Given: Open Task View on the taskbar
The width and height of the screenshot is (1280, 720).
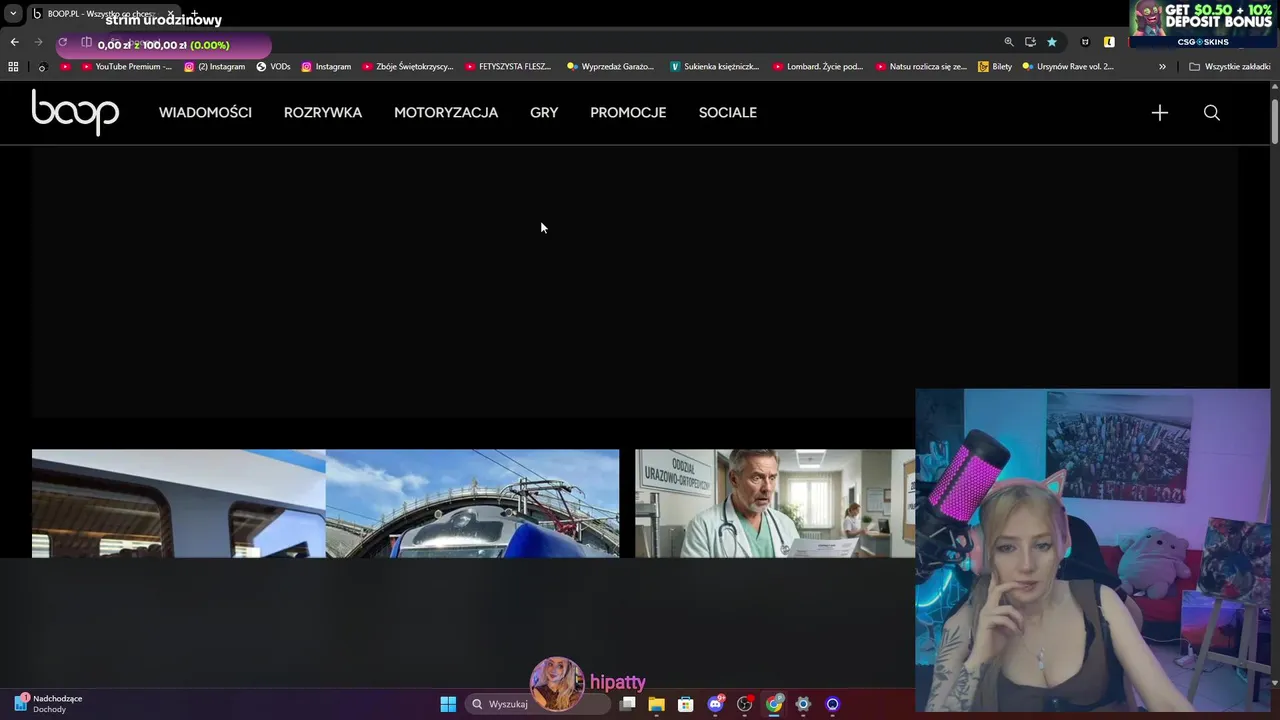Looking at the screenshot, I should 627,704.
